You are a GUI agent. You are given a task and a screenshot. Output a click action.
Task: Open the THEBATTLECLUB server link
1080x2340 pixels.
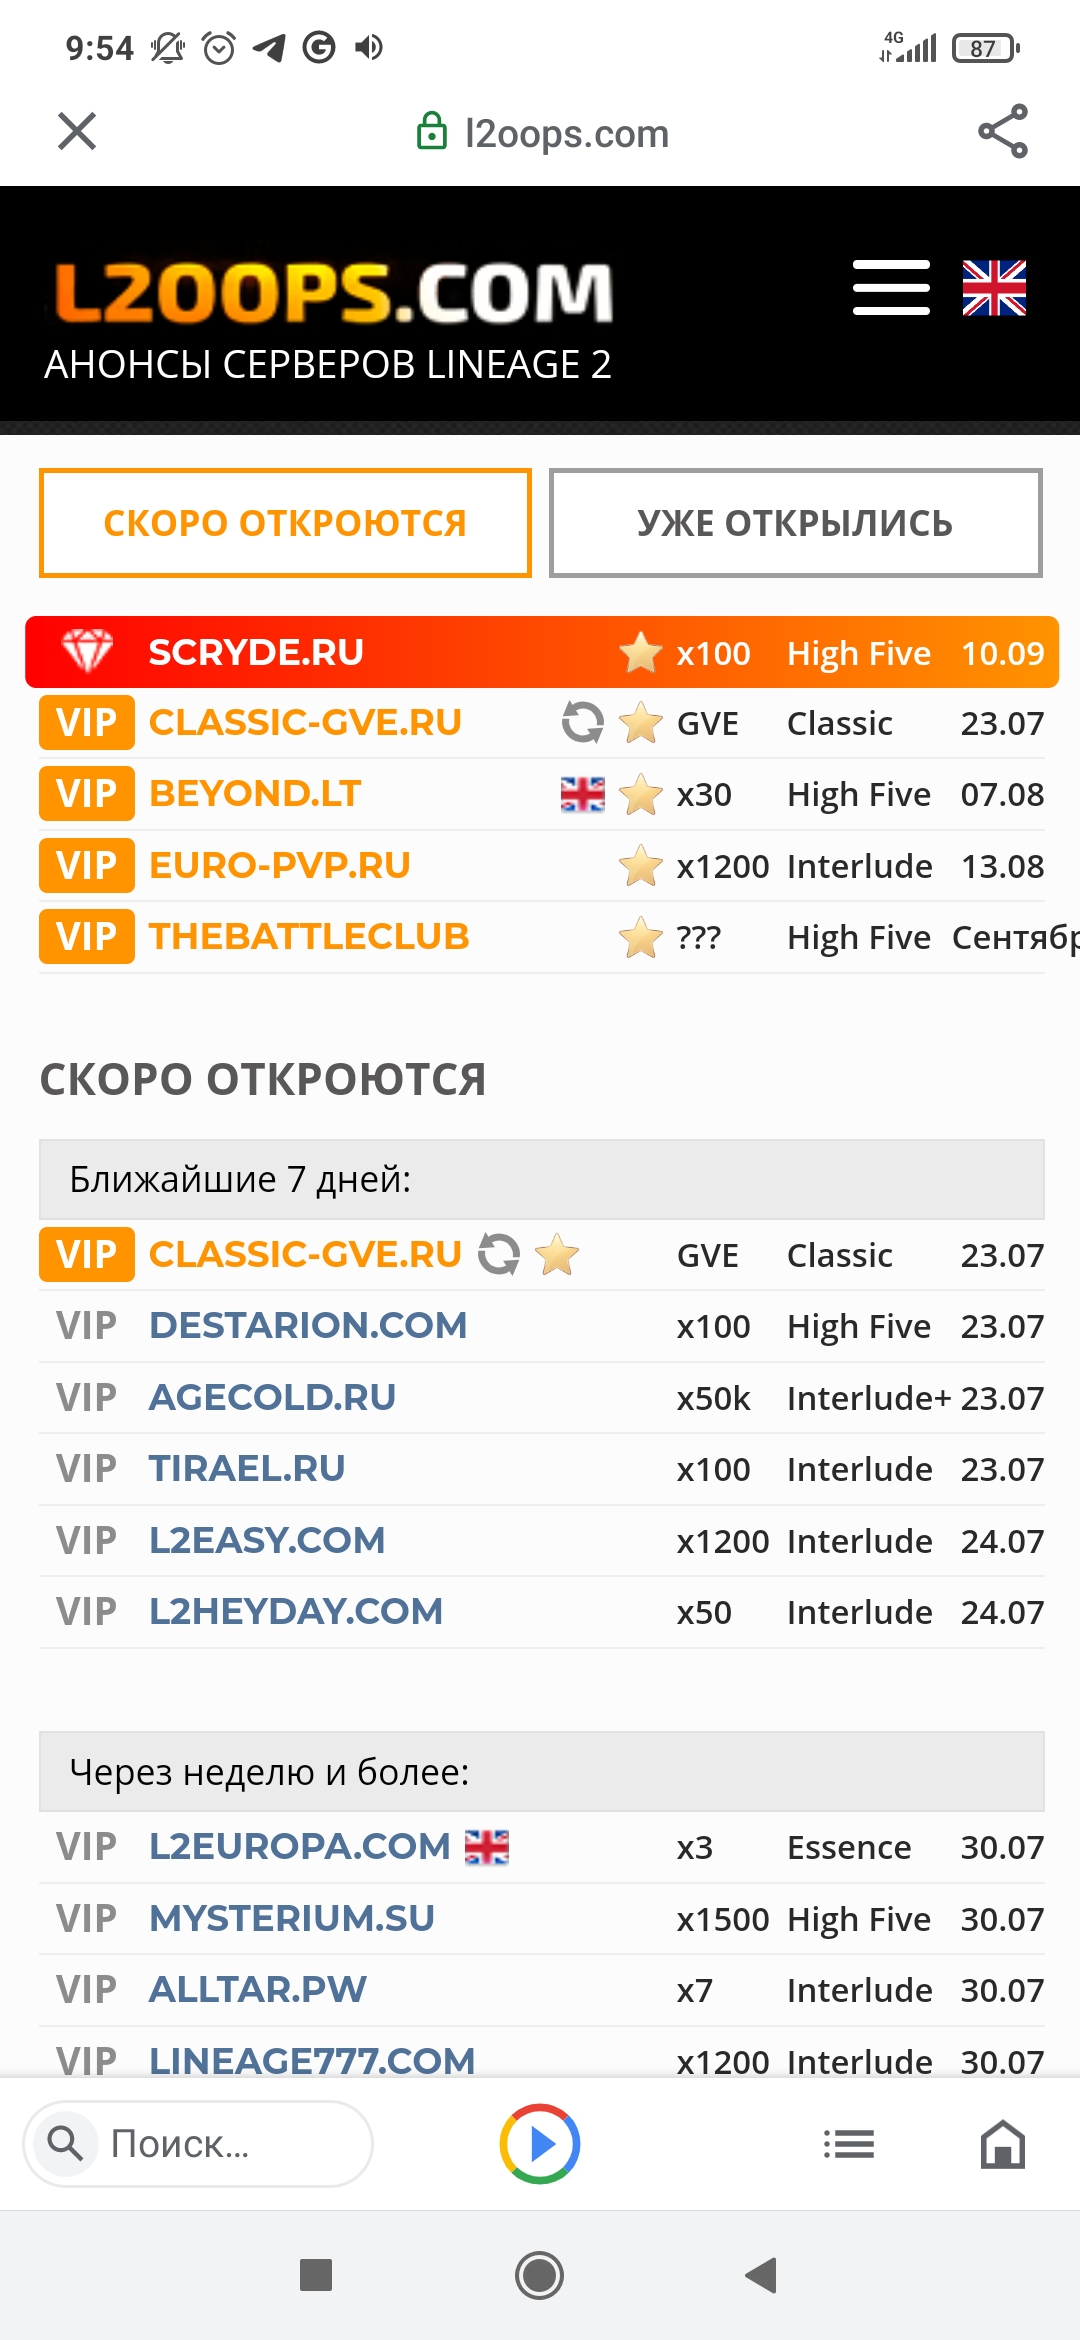(x=309, y=937)
